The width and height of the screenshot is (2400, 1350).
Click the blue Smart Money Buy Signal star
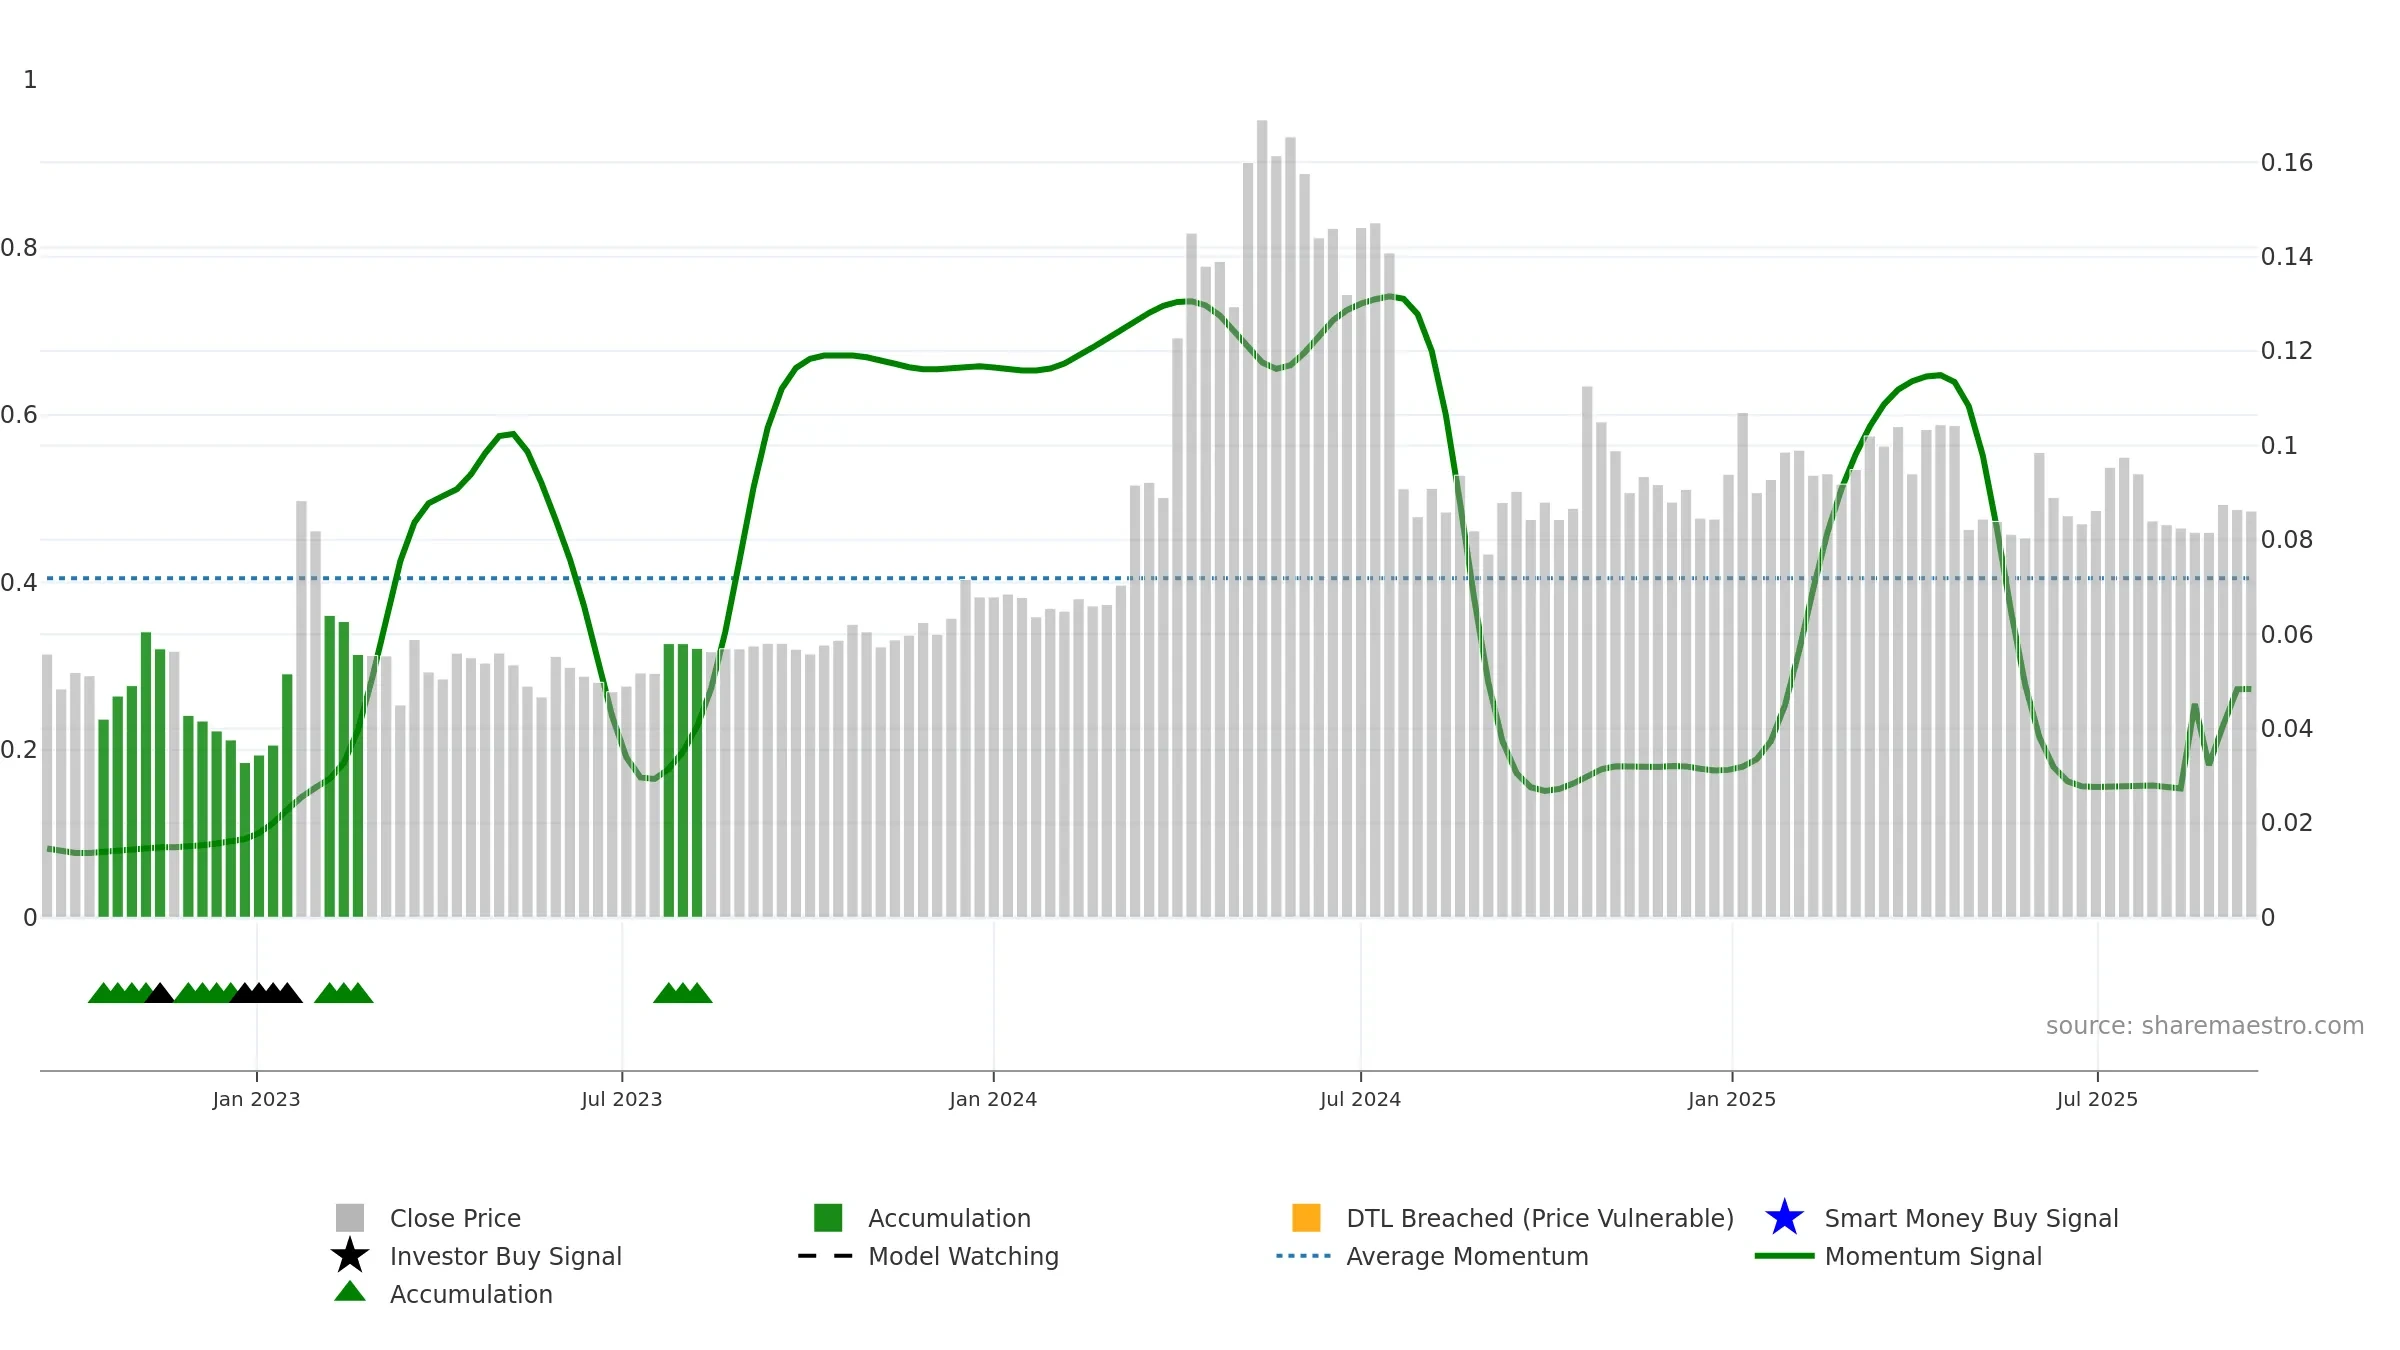click(1784, 1217)
